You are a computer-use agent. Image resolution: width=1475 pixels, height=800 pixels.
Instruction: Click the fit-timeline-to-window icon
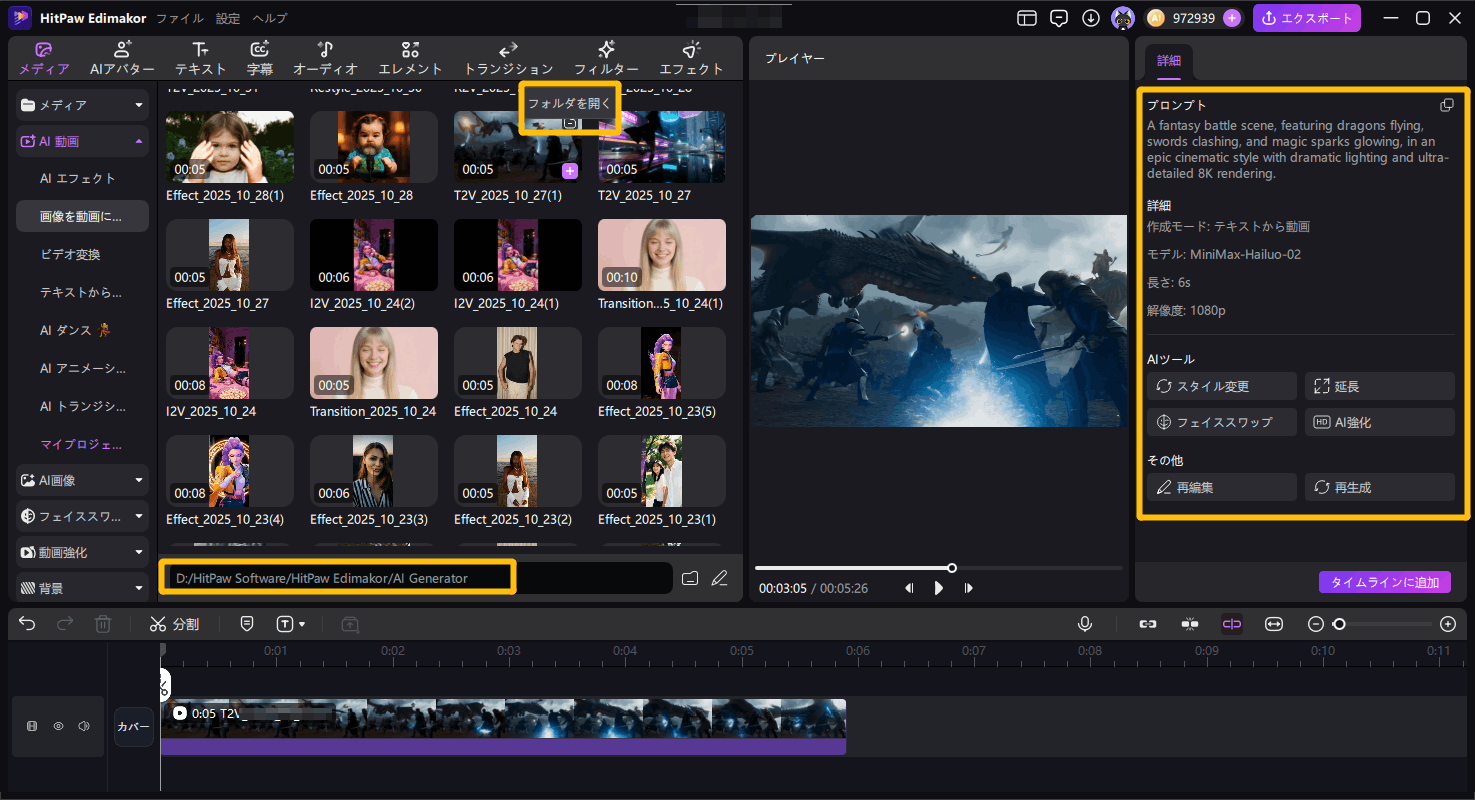coord(1274,624)
